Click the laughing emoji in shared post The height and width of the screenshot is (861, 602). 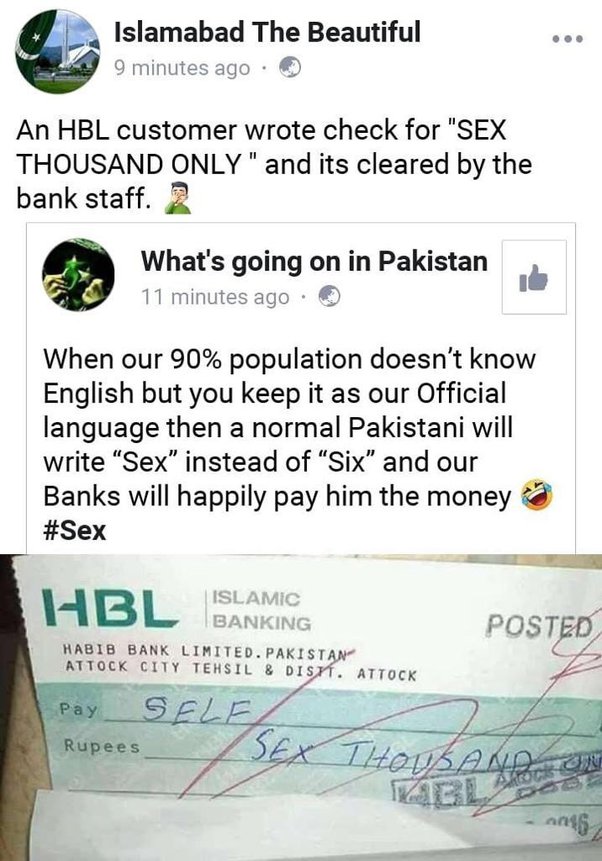point(537,495)
